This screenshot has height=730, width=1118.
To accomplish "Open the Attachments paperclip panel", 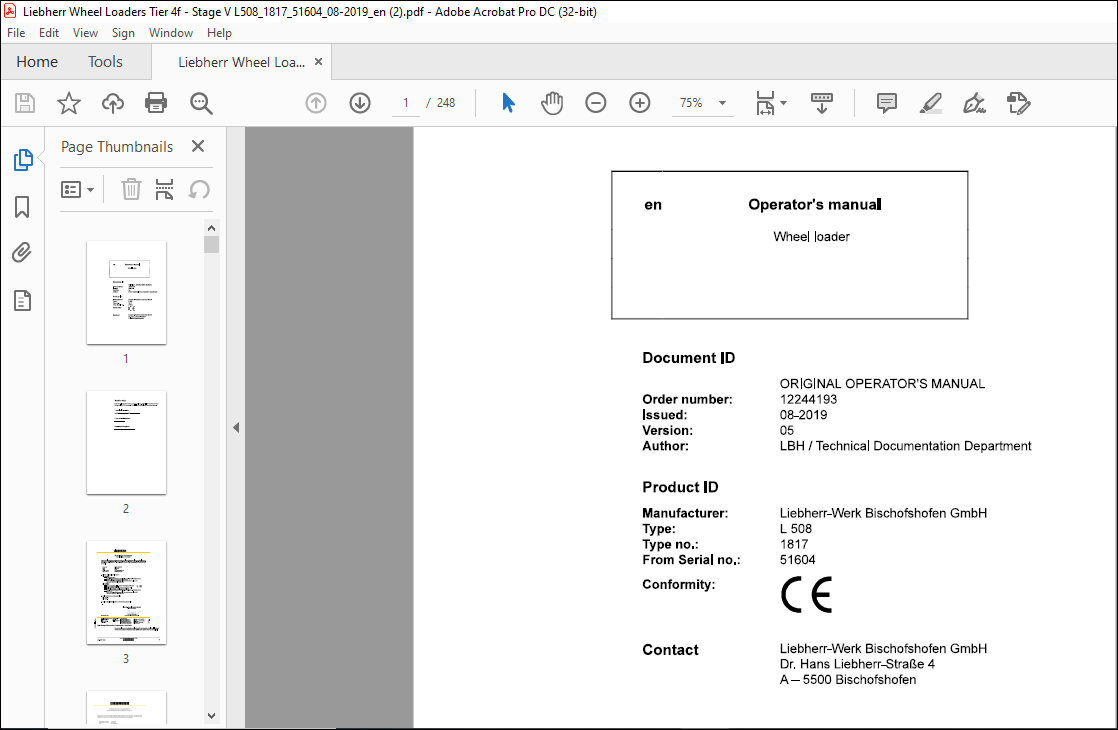I will point(22,253).
